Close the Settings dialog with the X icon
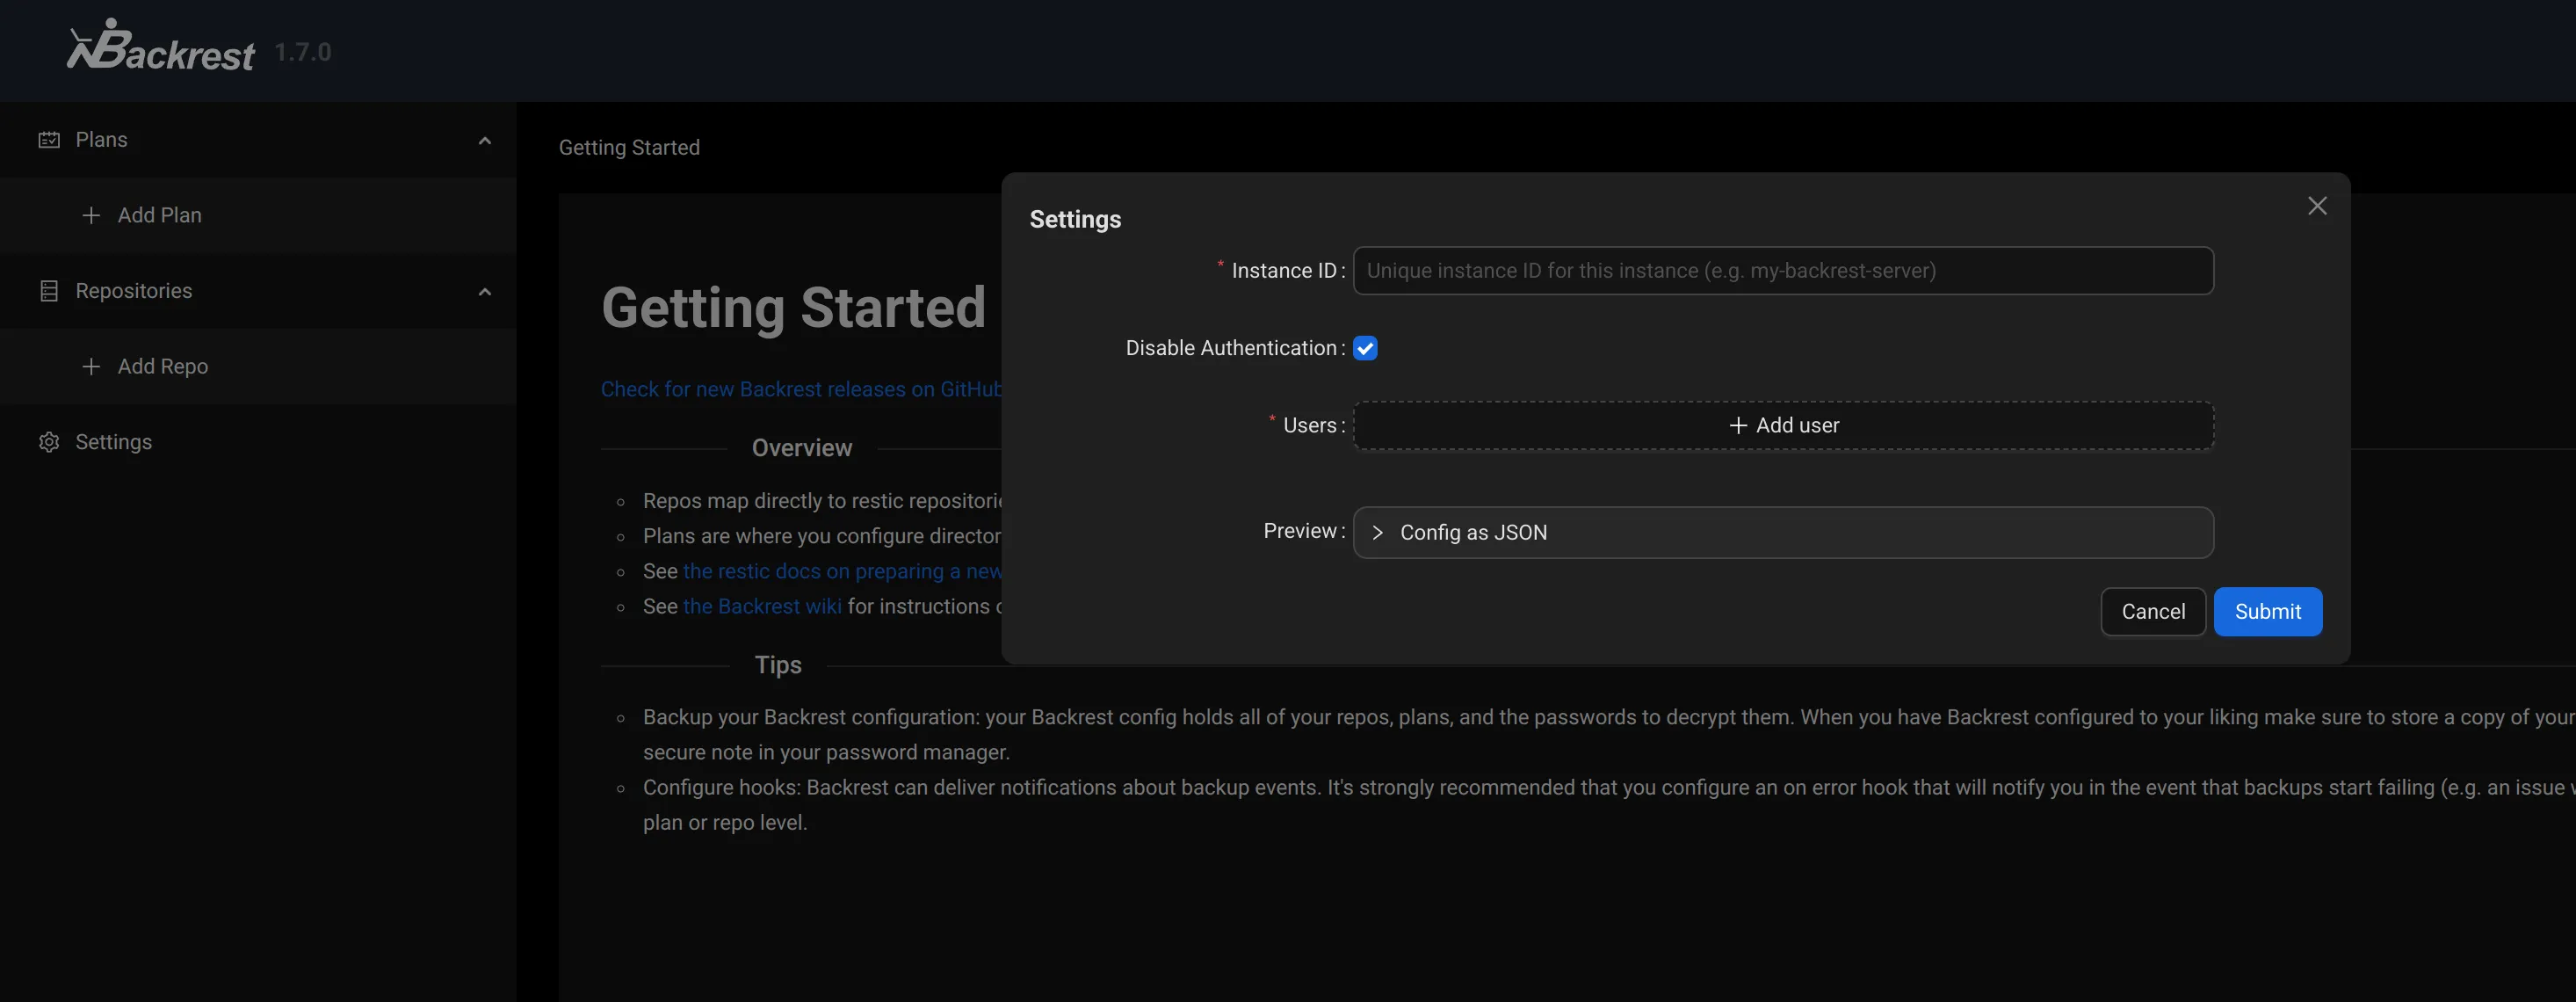This screenshot has height=1002, width=2576. 2317,206
